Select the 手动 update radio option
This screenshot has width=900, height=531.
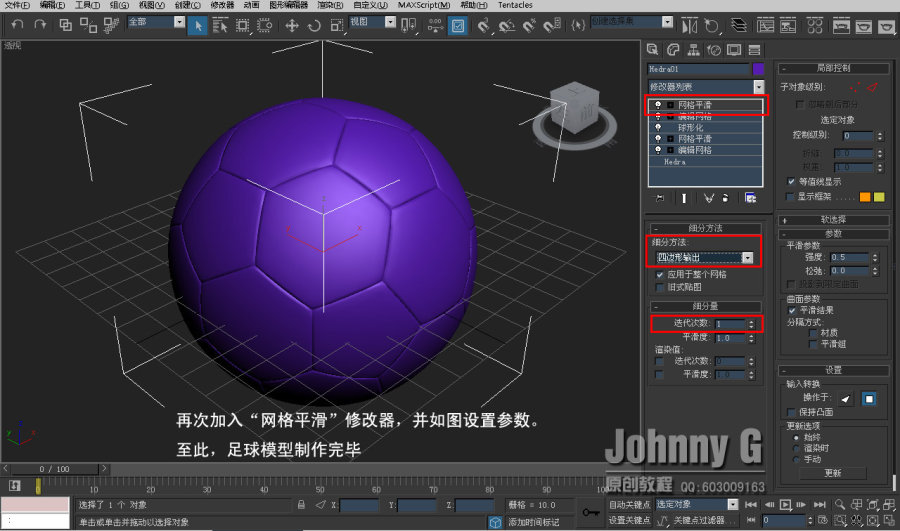(796, 460)
